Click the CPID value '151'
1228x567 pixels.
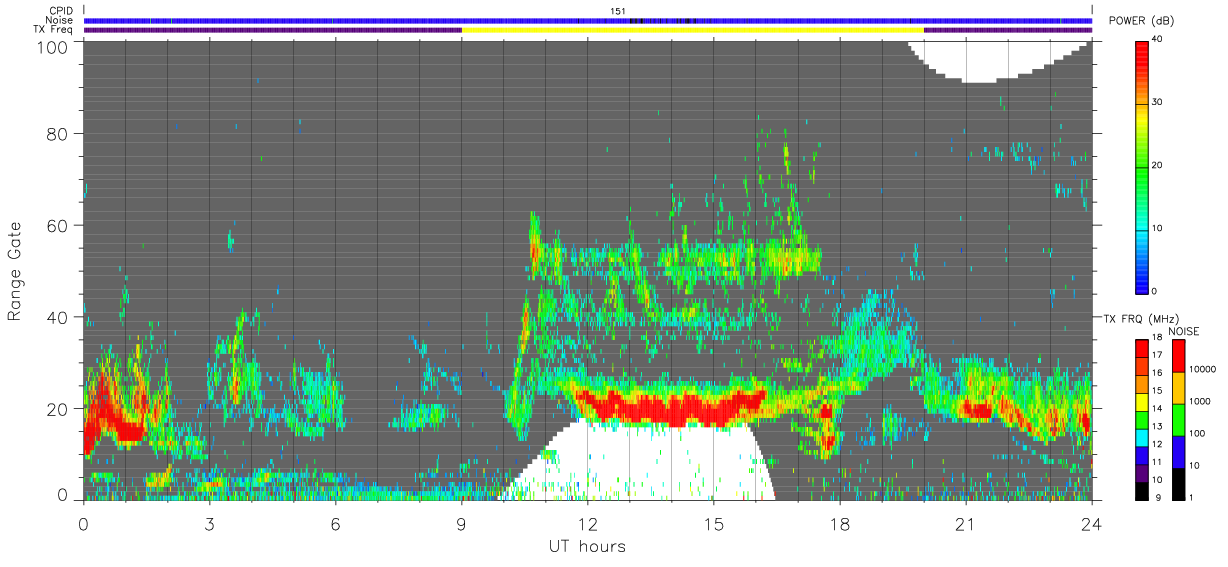[x=618, y=11]
